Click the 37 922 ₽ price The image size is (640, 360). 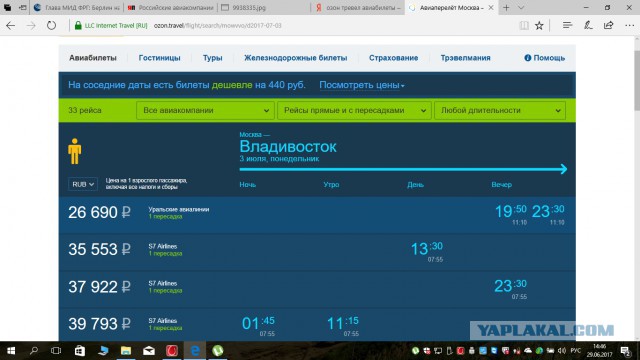(x=99, y=287)
